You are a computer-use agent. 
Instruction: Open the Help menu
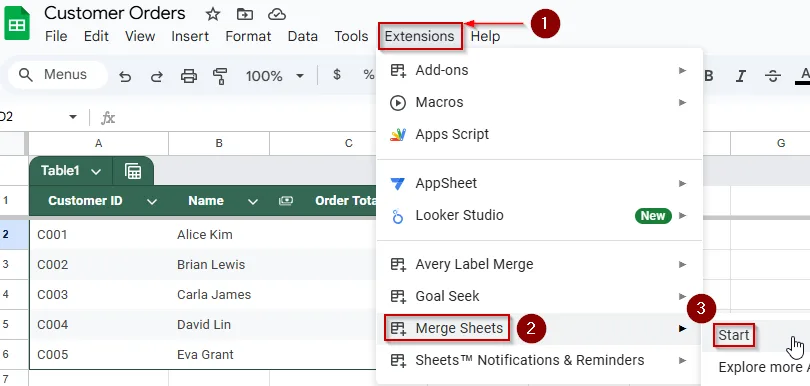pos(486,36)
